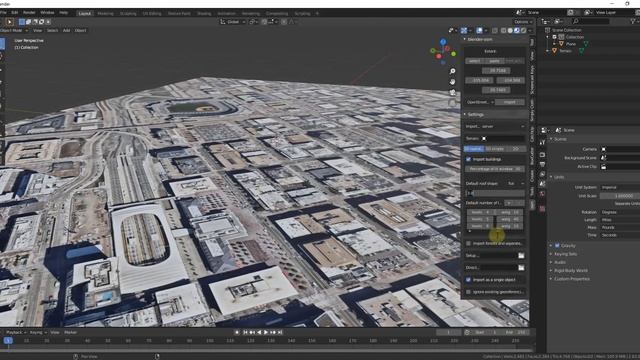Adjust the Percentage of screen slider
Screen dimensions: 640x360
(x=495, y=169)
